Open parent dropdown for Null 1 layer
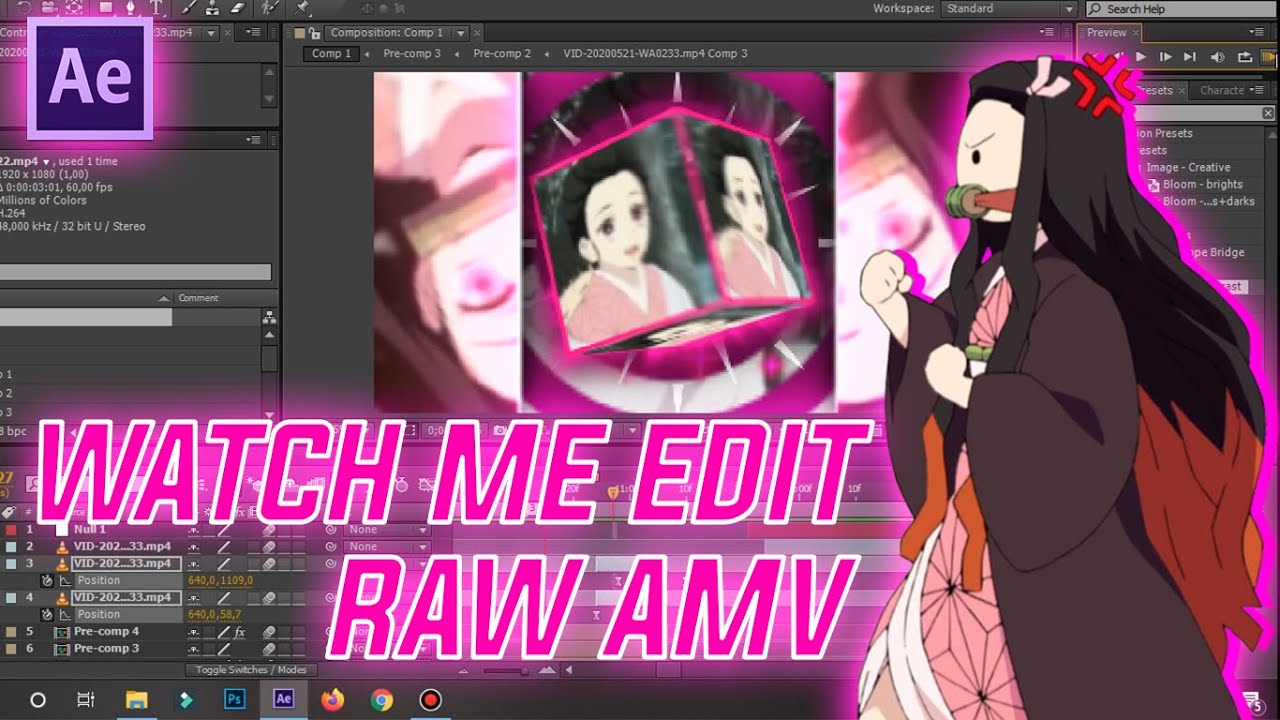 click(387, 530)
